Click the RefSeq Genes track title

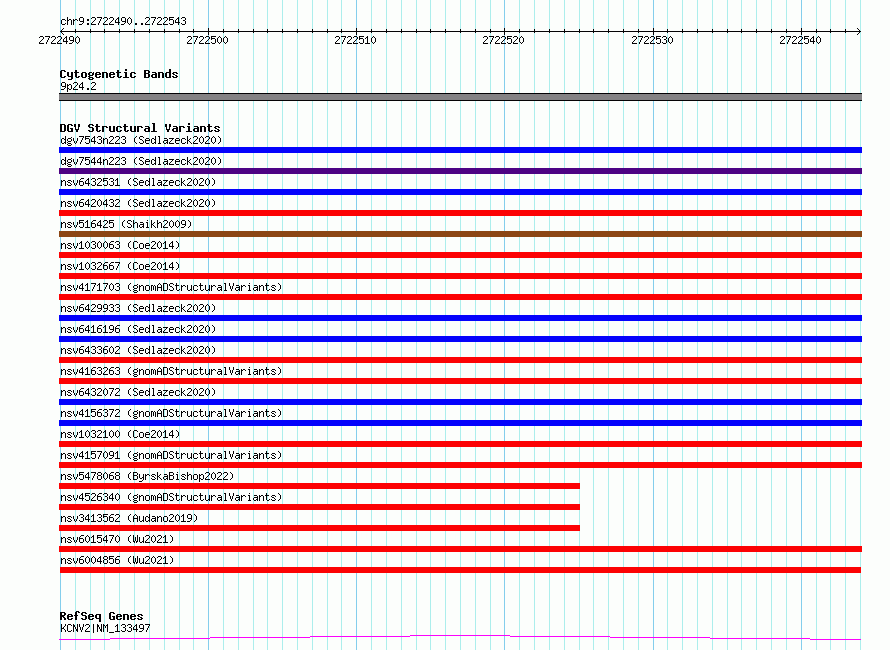coord(102,617)
